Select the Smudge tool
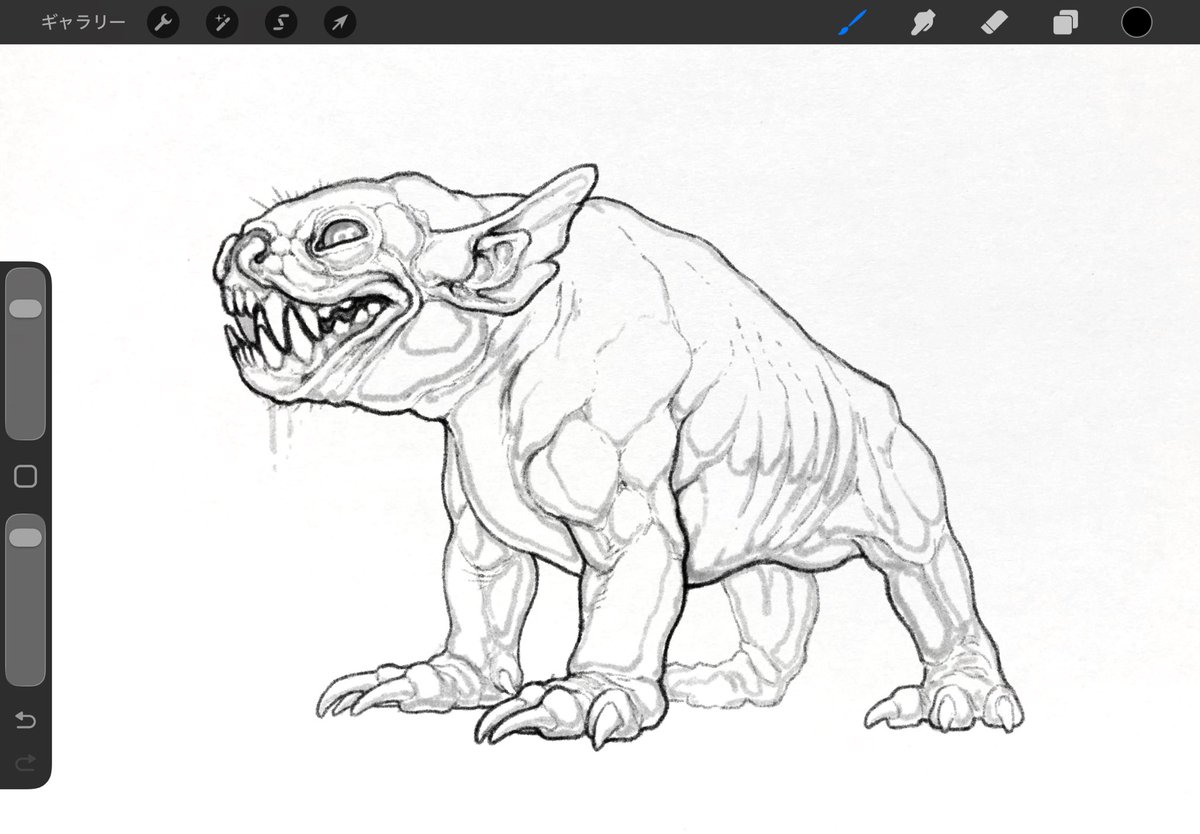 923,22
